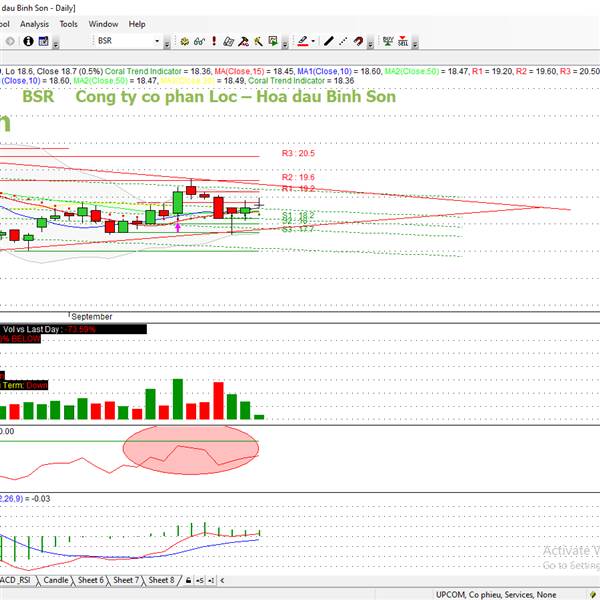Open the Window menu
This screenshot has width=600, height=600.
pyautogui.click(x=103, y=24)
